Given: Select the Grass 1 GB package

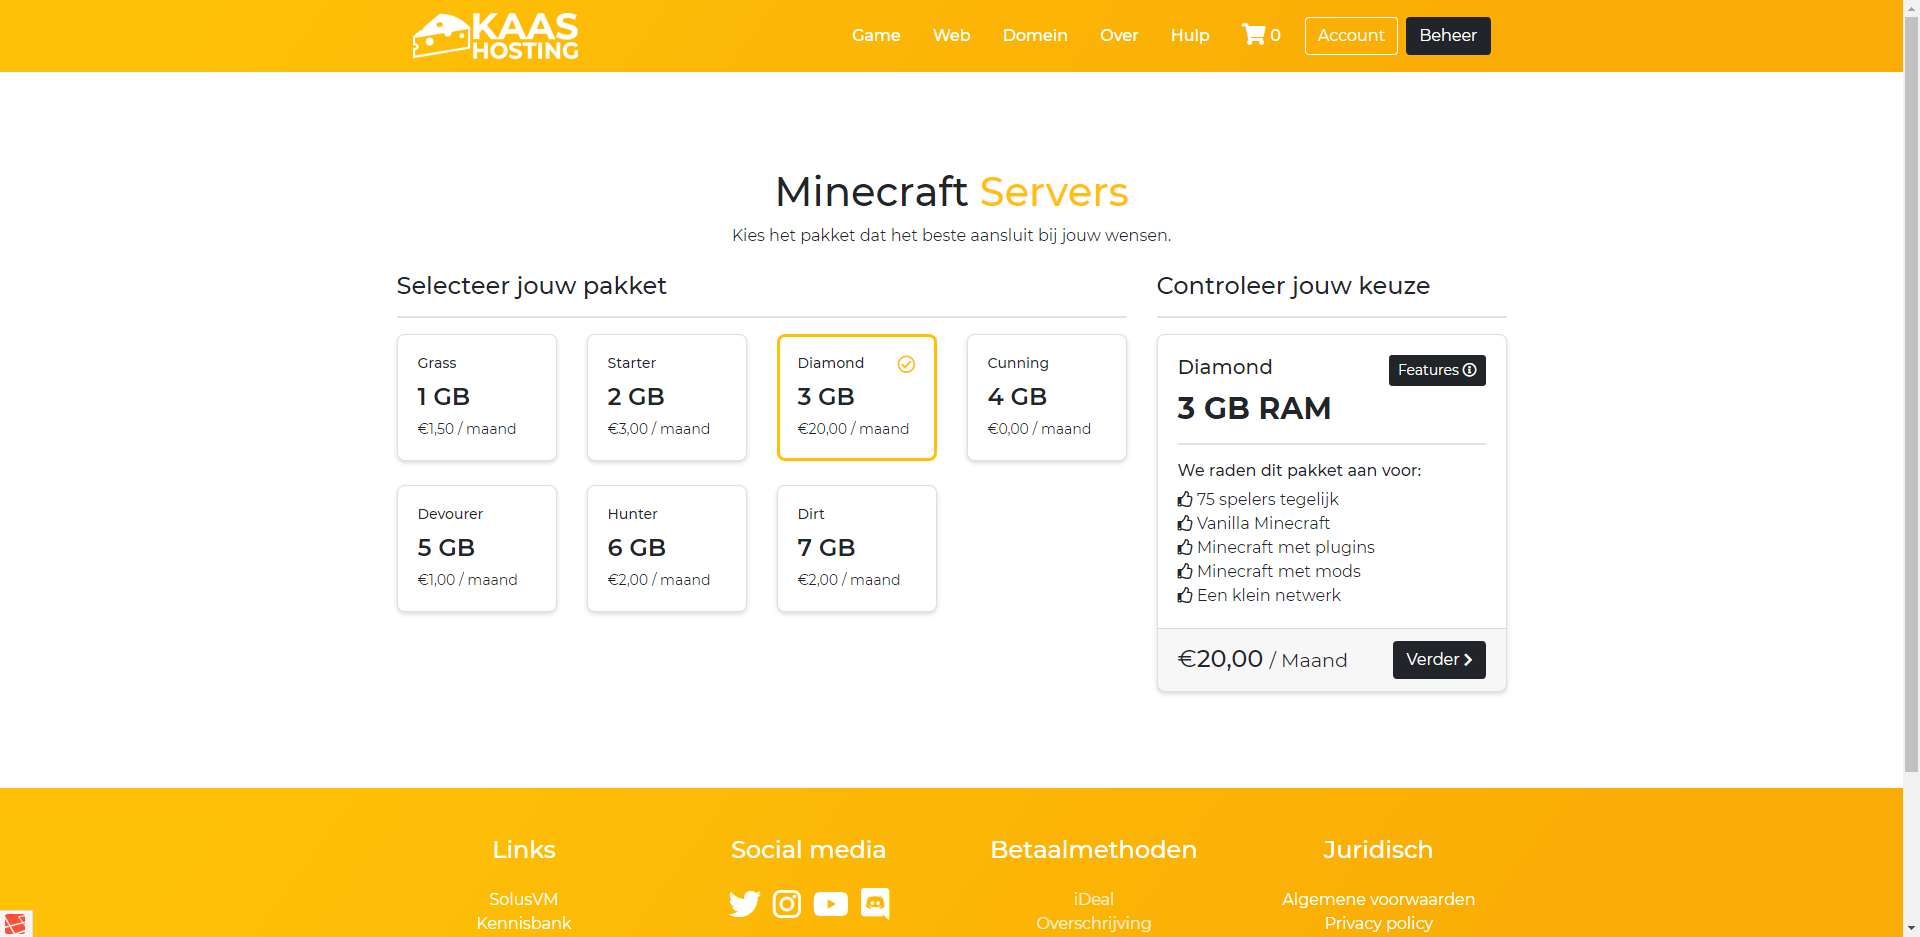Looking at the screenshot, I should click(x=477, y=397).
